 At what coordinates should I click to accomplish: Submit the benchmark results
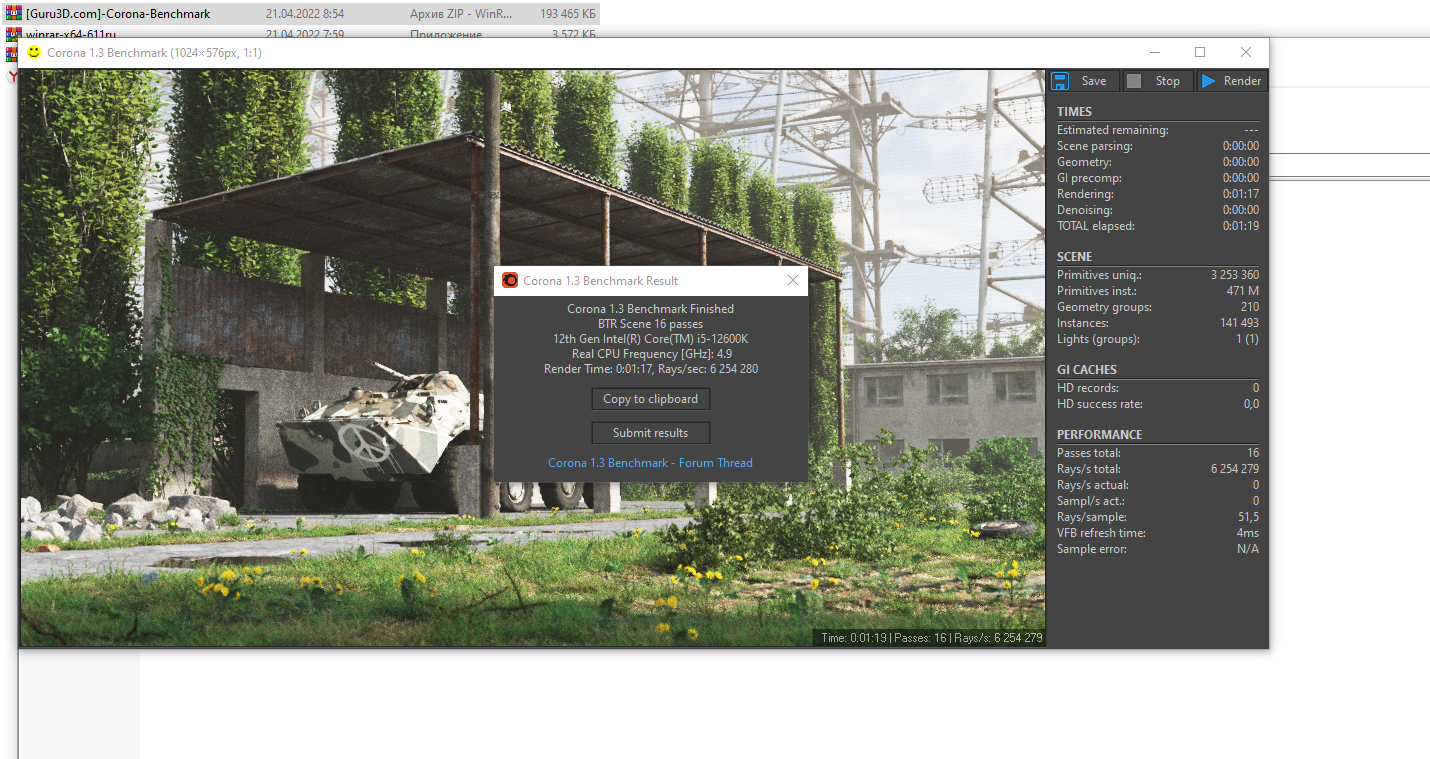(650, 433)
